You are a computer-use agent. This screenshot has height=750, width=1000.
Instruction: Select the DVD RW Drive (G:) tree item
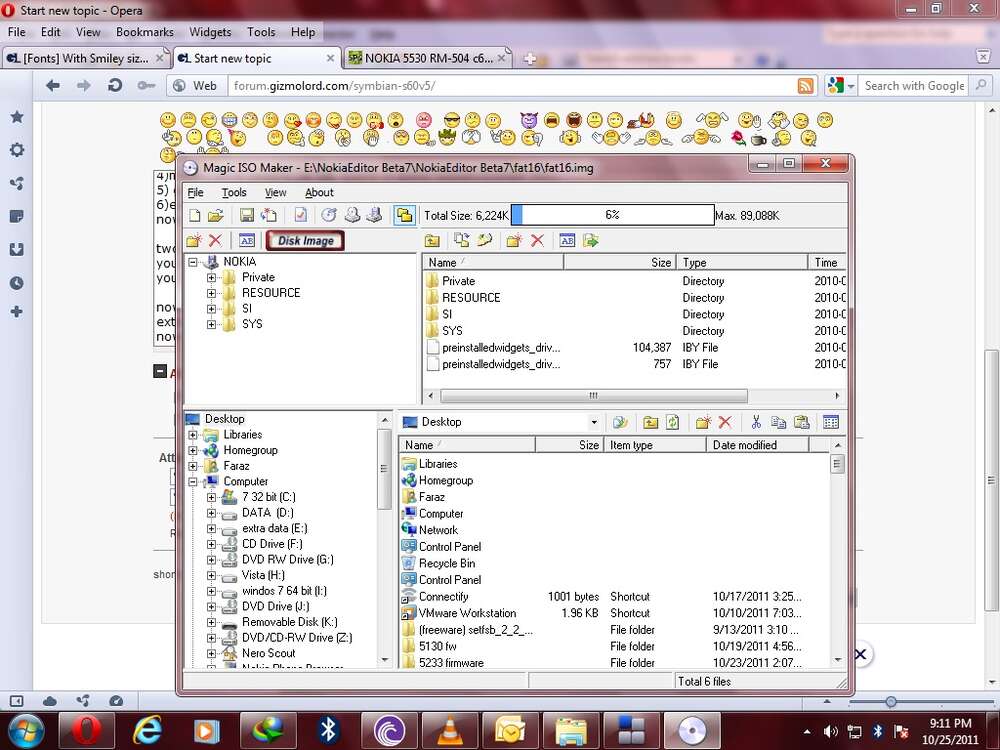click(288, 560)
